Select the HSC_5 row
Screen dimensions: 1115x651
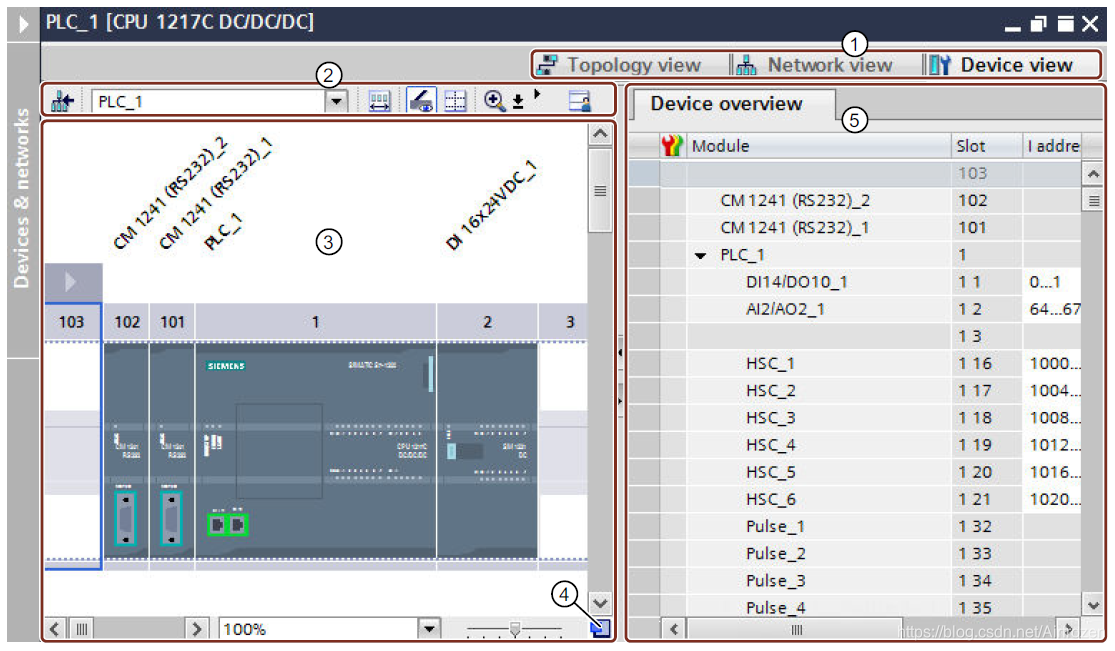point(855,472)
